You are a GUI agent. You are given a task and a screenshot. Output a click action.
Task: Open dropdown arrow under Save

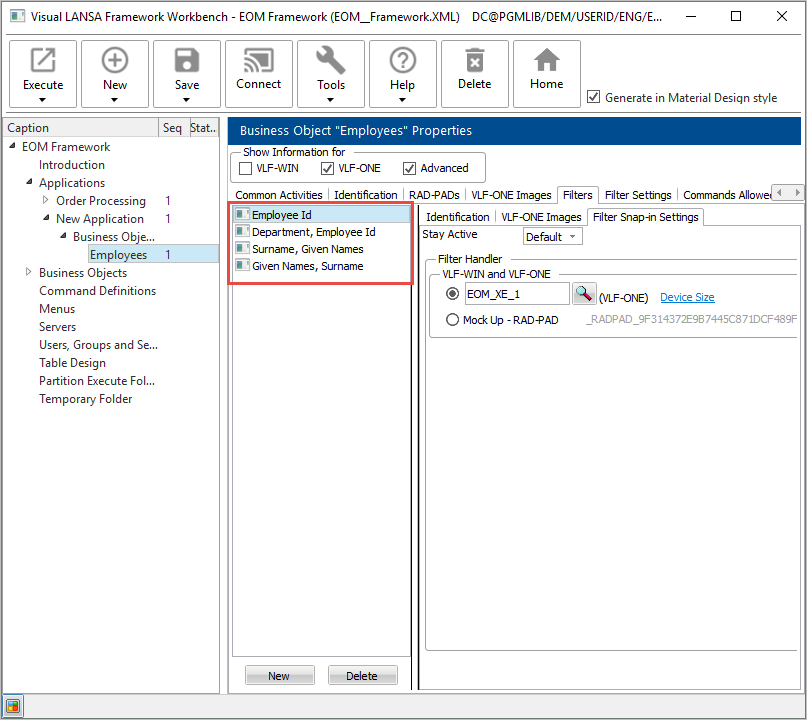point(186,100)
